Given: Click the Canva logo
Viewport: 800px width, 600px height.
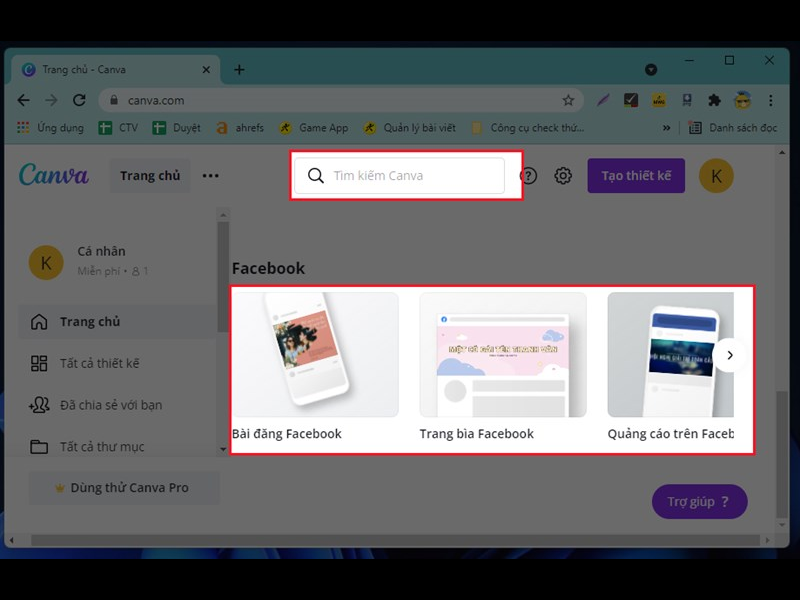Looking at the screenshot, I should pos(54,175).
